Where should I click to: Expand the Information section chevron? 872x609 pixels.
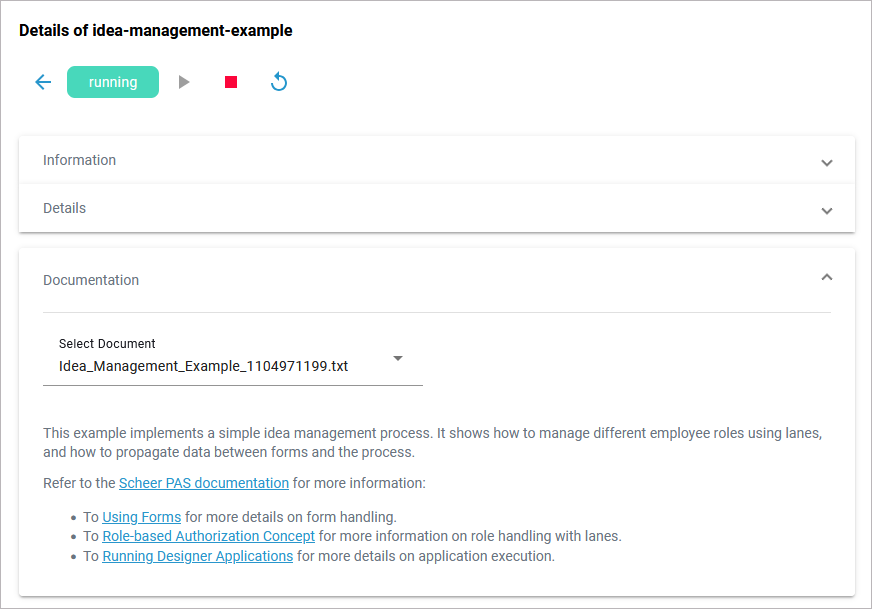[x=826, y=162]
